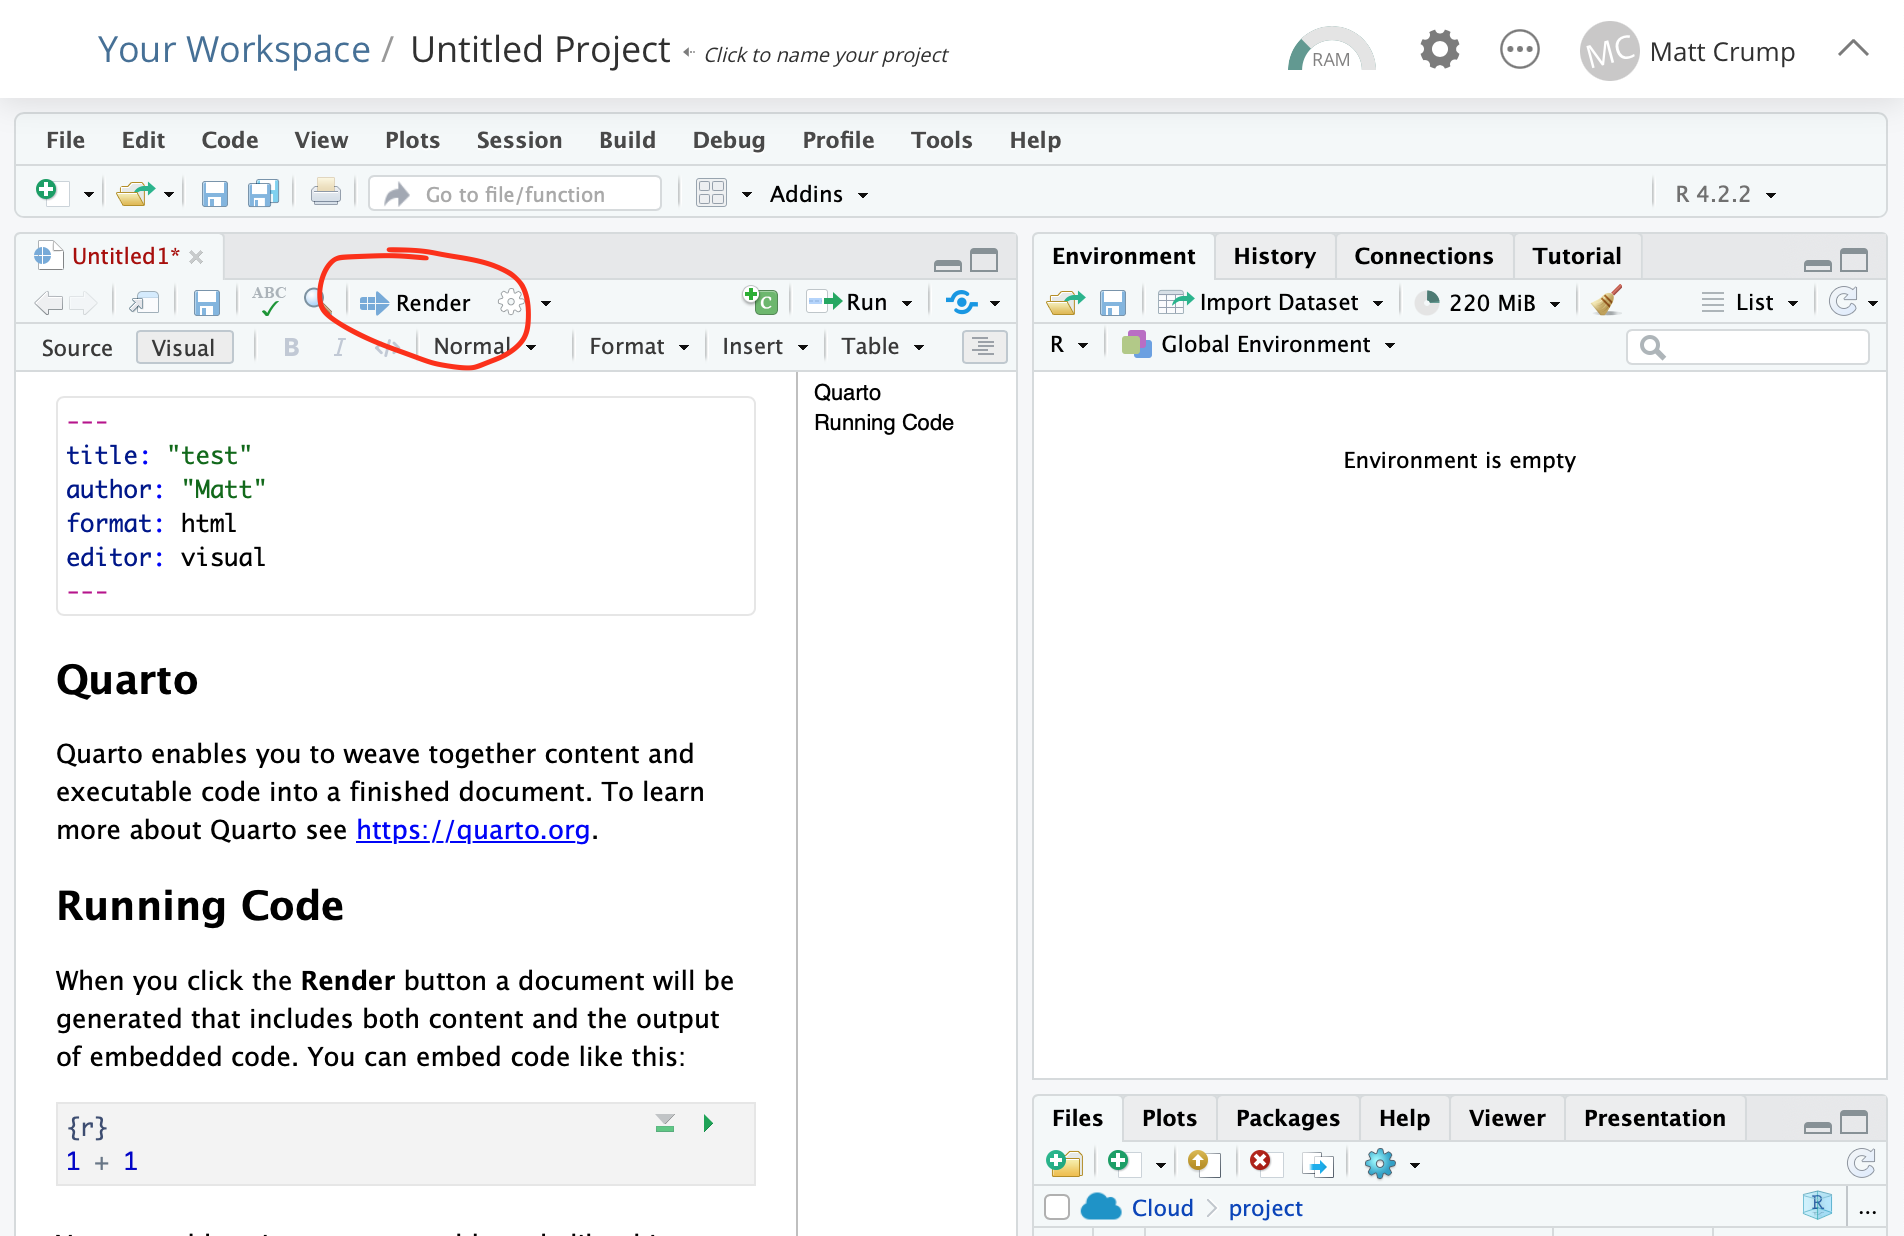Click the ABC spell check icon
The image size is (1904, 1236).
click(269, 301)
